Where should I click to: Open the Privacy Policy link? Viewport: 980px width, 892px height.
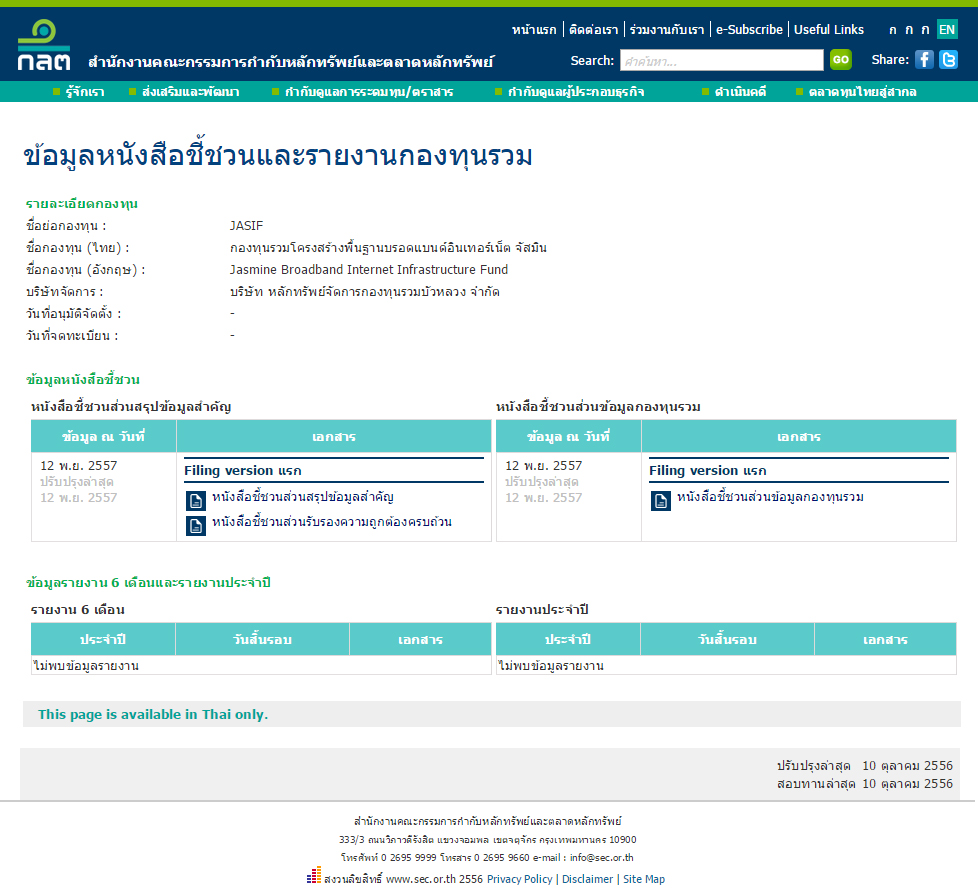(519, 879)
